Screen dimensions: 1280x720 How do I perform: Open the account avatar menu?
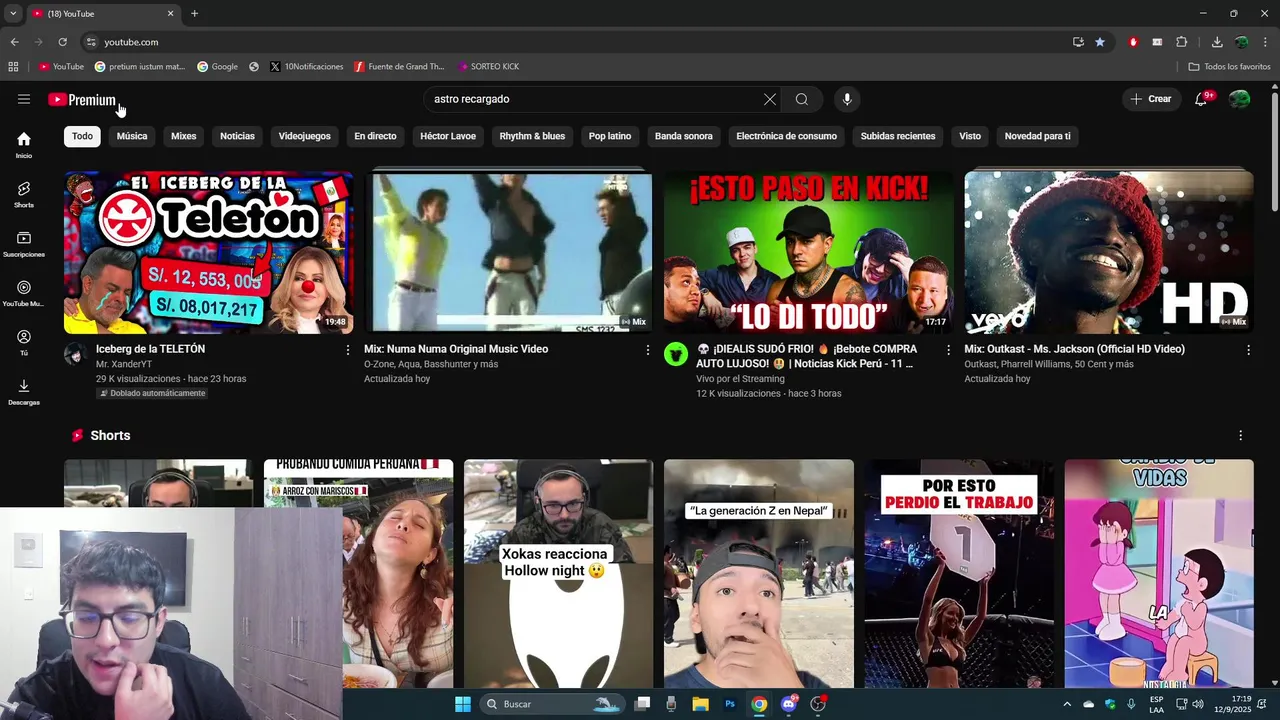click(1239, 99)
